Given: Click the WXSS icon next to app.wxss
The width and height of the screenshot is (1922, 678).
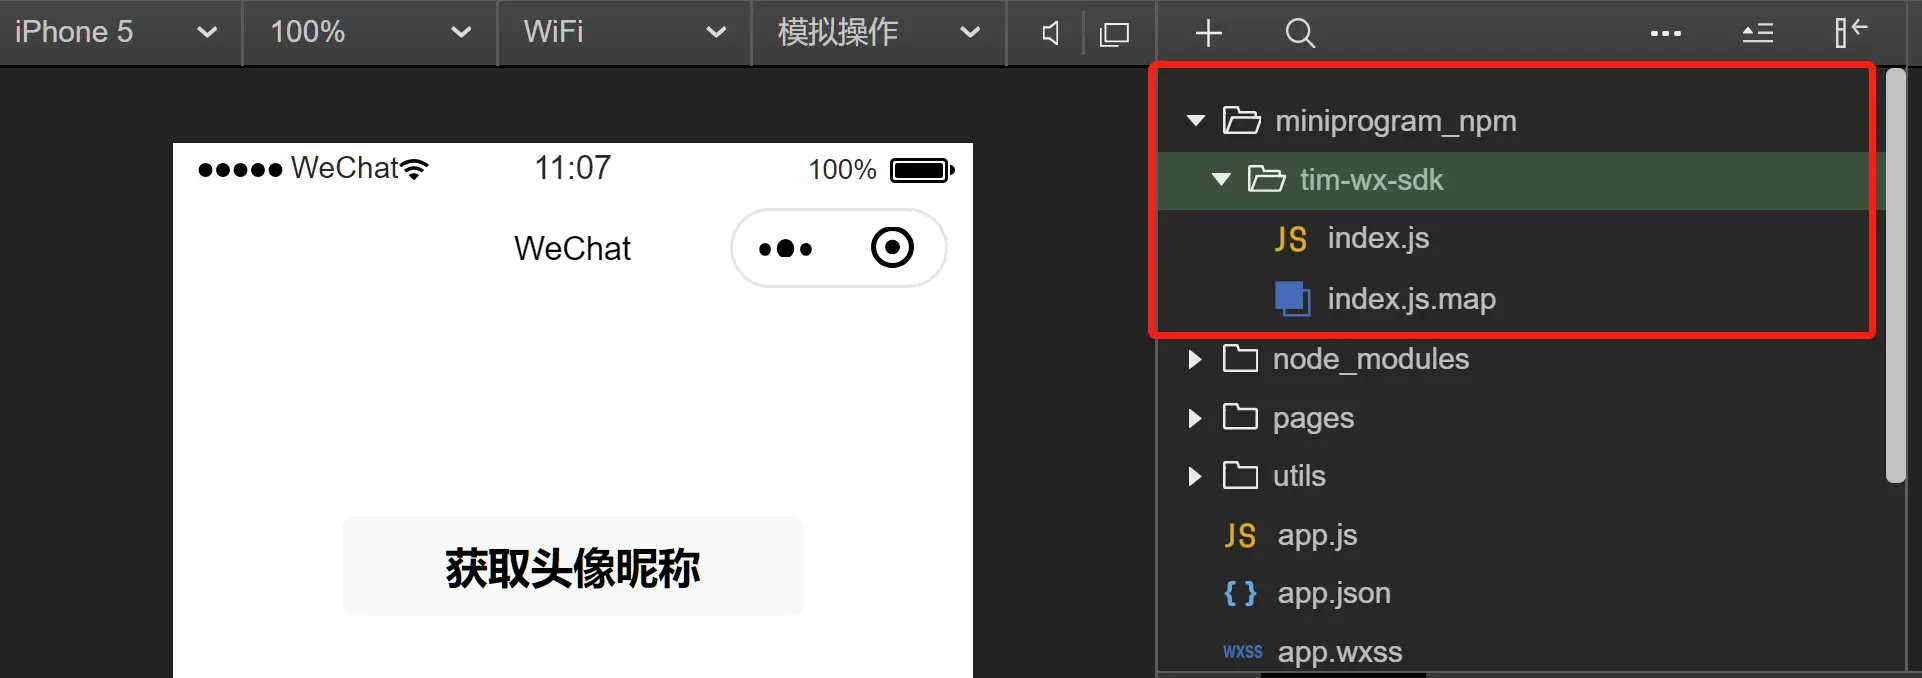Looking at the screenshot, I should (x=1242, y=652).
